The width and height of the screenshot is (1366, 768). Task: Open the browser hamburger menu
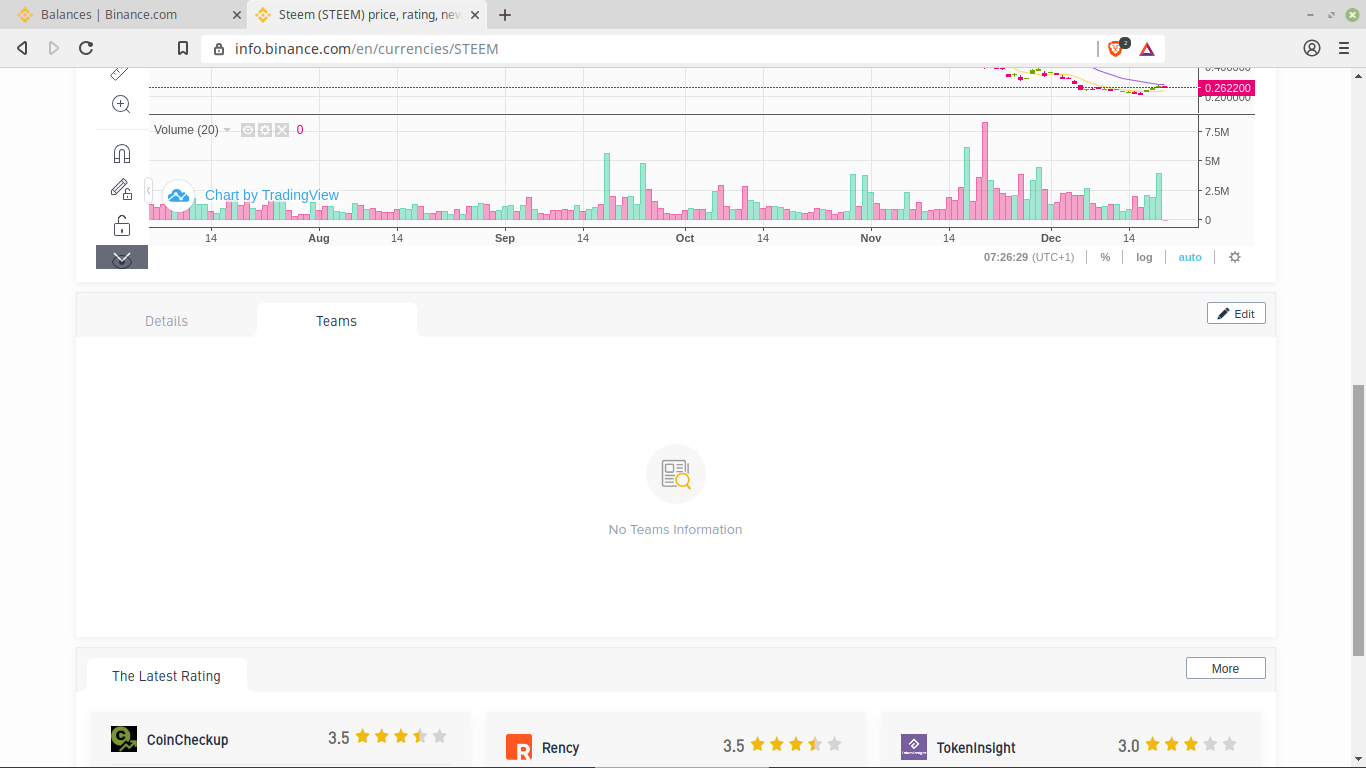pos(1344,48)
